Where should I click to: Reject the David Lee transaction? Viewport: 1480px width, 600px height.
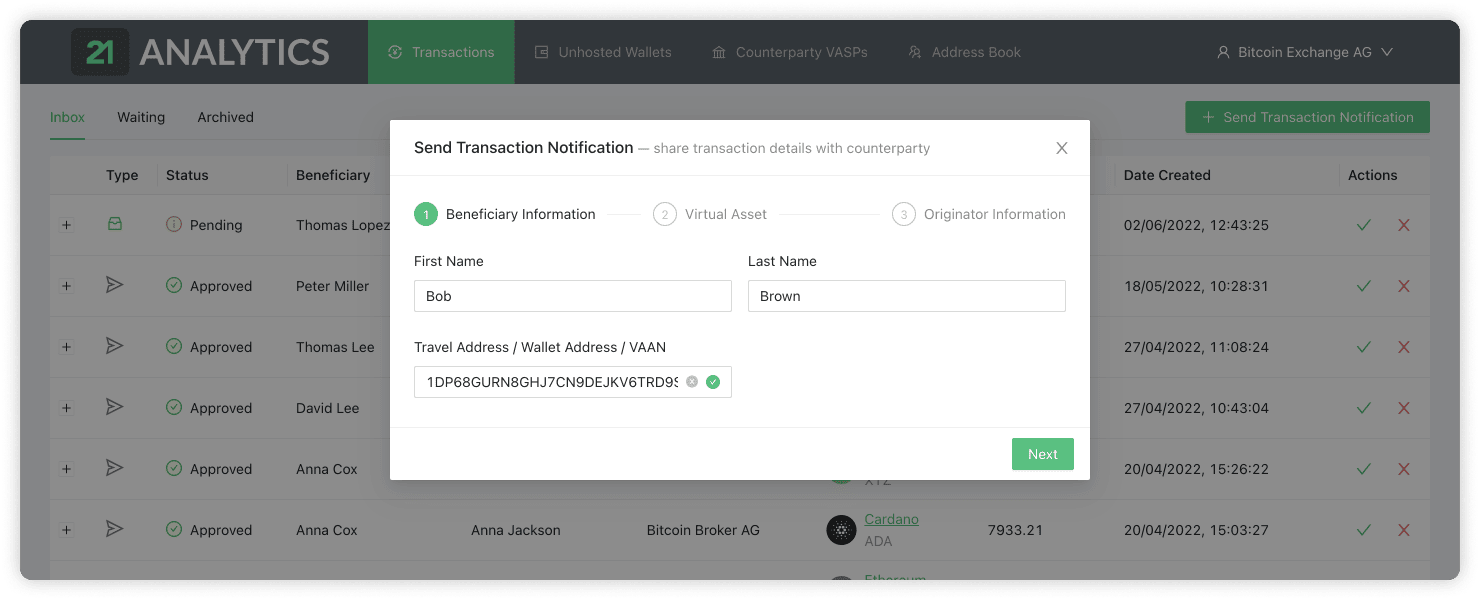tap(1403, 408)
